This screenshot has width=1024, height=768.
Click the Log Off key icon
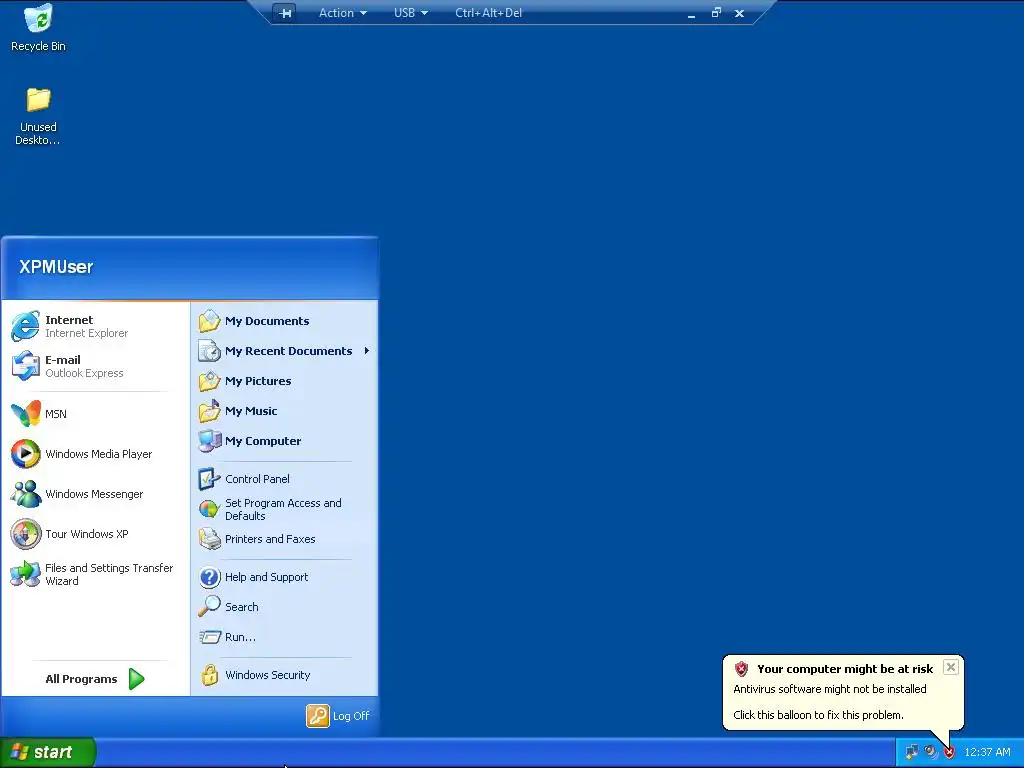coord(318,716)
